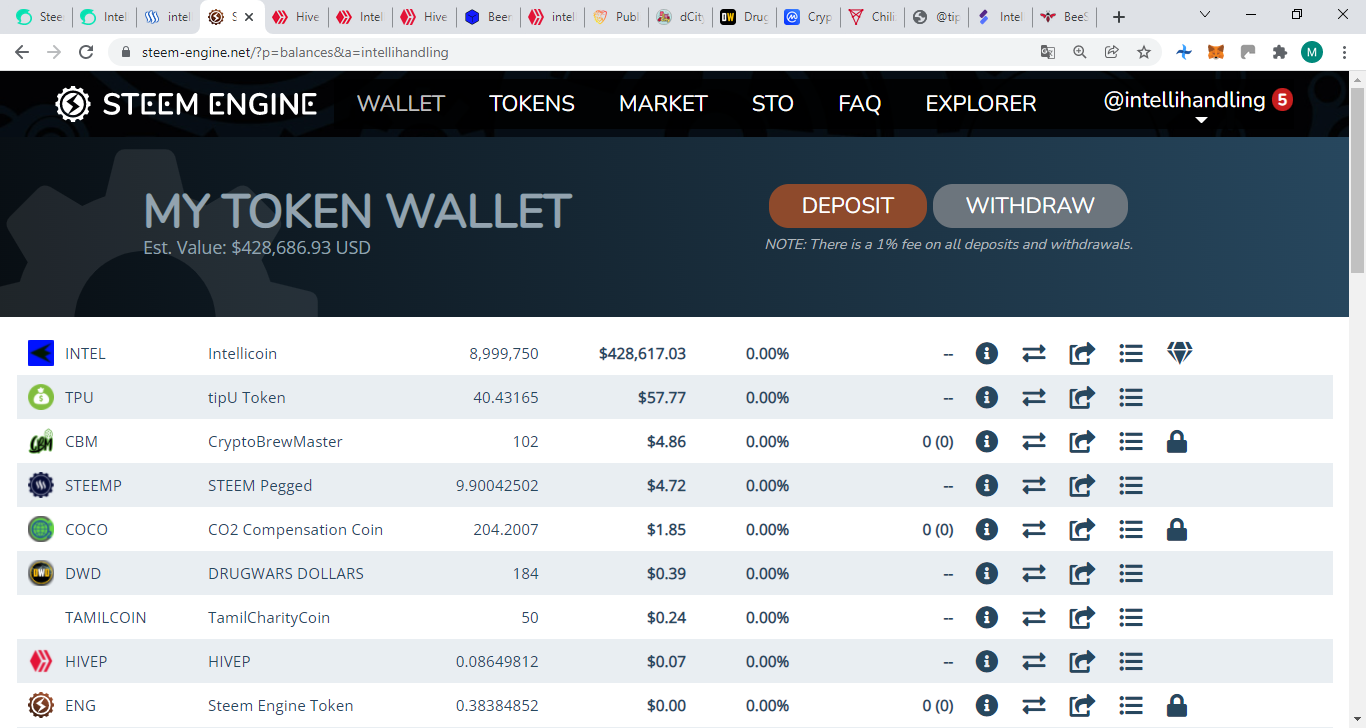Click the DEPOSIT button

click(848, 206)
